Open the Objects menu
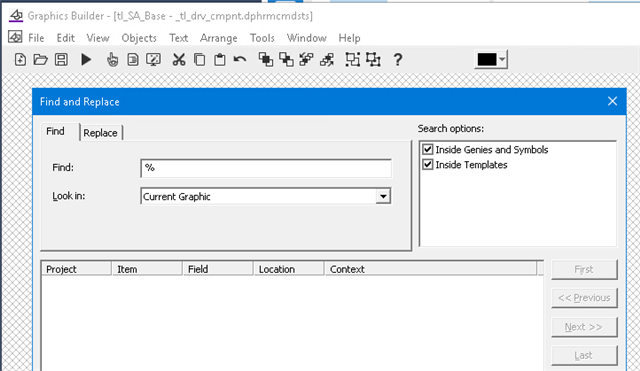This screenshot has width=640, height=371. [x=139, y=38]
